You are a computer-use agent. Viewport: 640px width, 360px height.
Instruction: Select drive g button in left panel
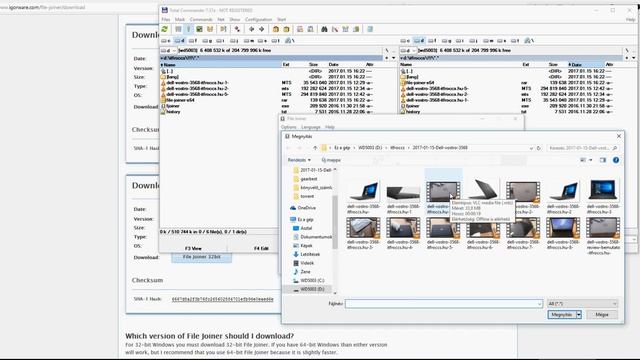(207, 41)
